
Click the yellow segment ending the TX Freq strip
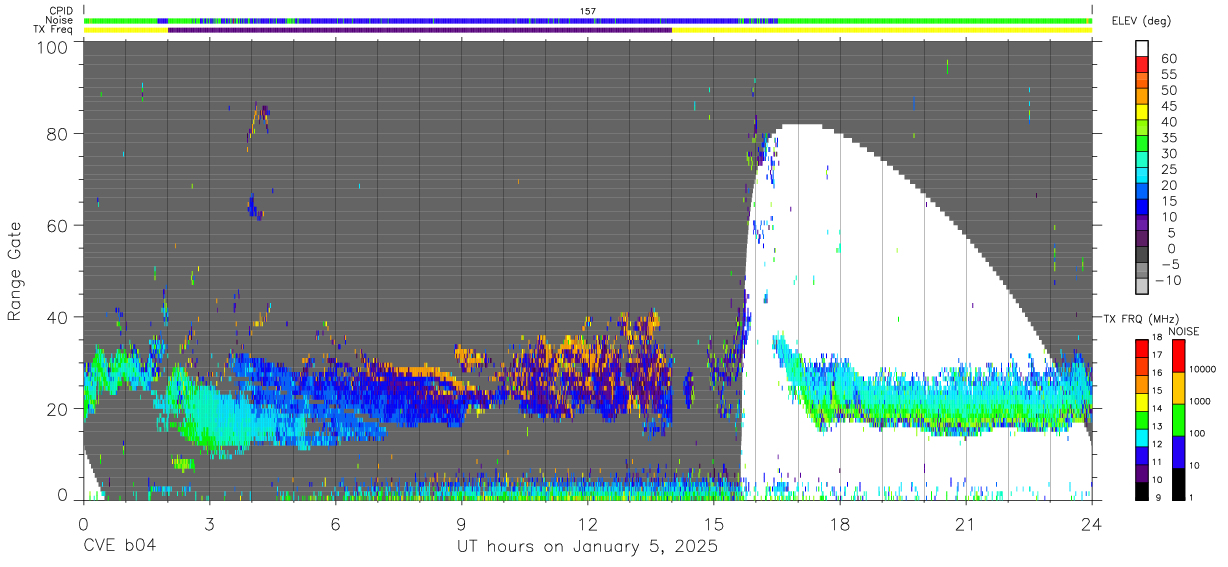pos(882,30)
